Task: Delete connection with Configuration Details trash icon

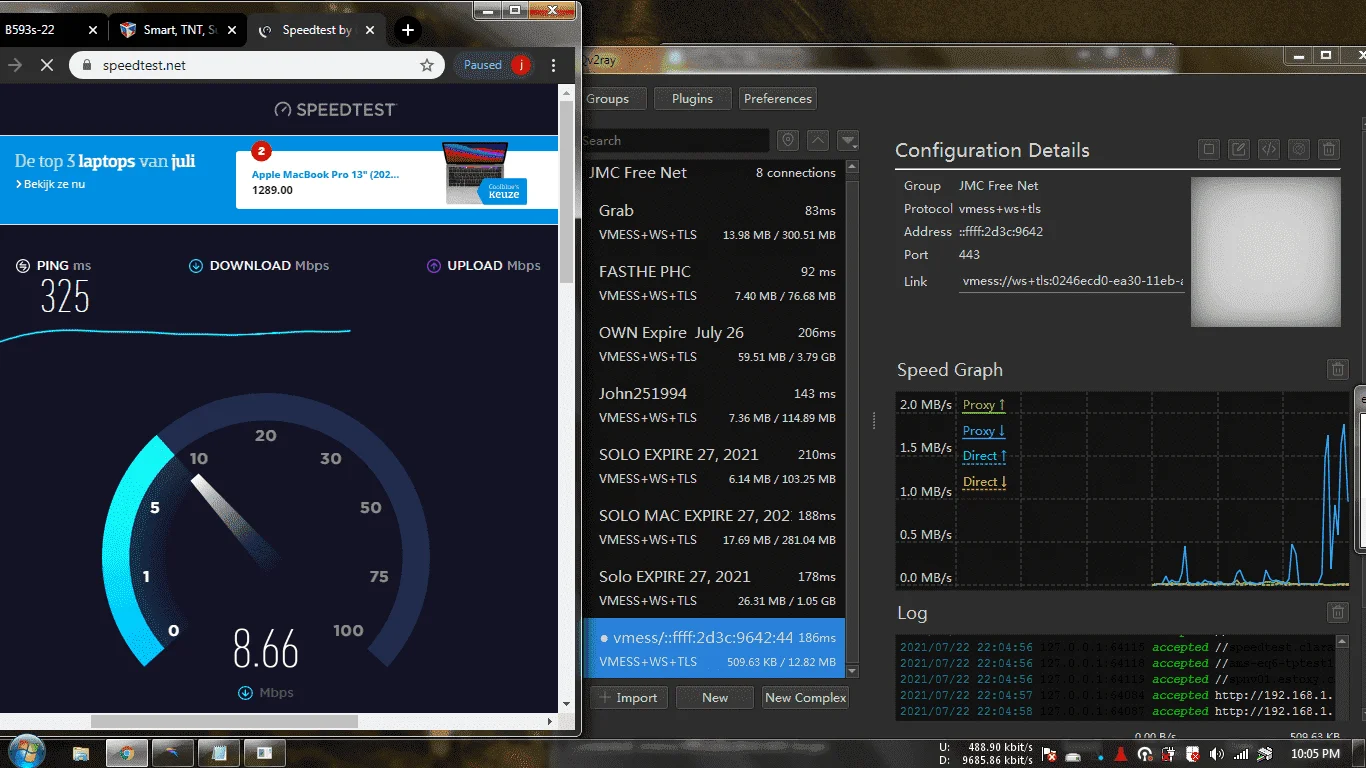Action: (1329, 150)
